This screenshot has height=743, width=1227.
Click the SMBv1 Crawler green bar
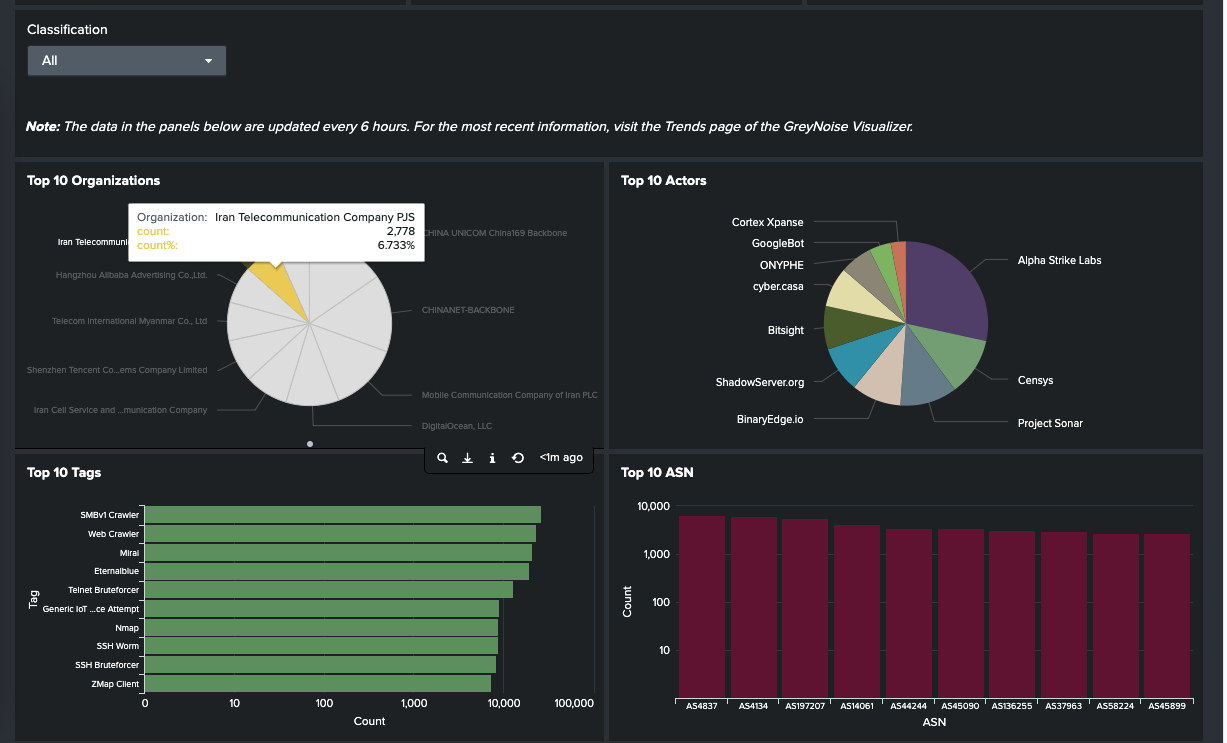pyautogui.click(x=343, y=514)
